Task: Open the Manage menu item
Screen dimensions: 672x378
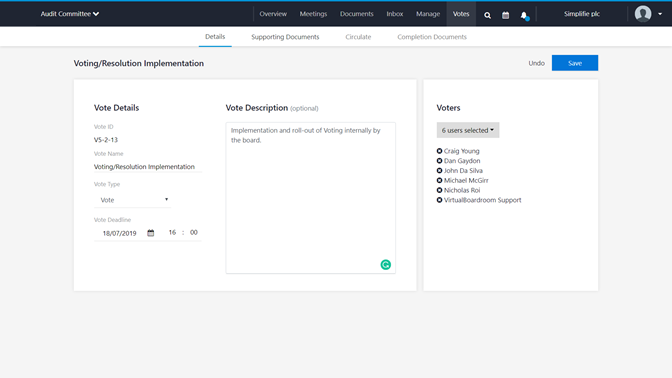Action: click(x=428, y=14)
